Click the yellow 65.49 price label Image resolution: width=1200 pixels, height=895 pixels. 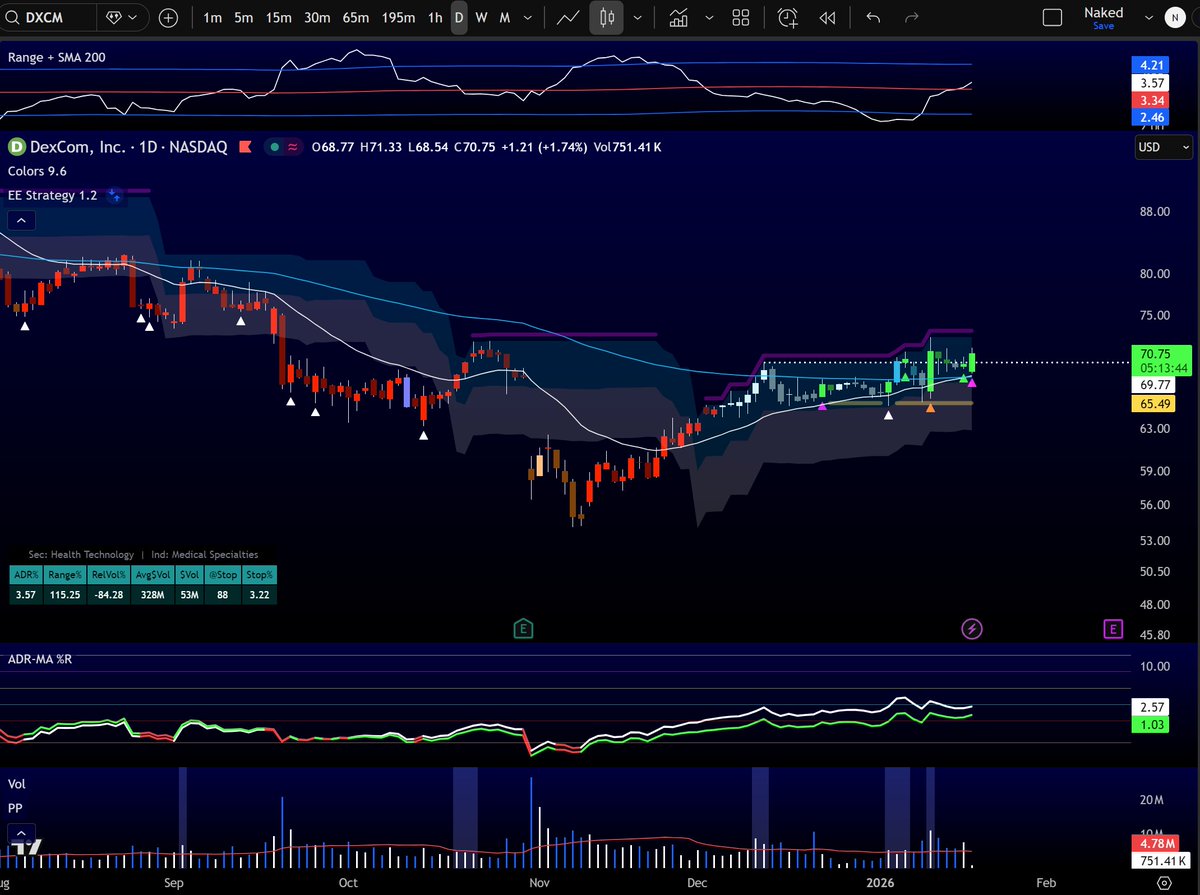1155,404
